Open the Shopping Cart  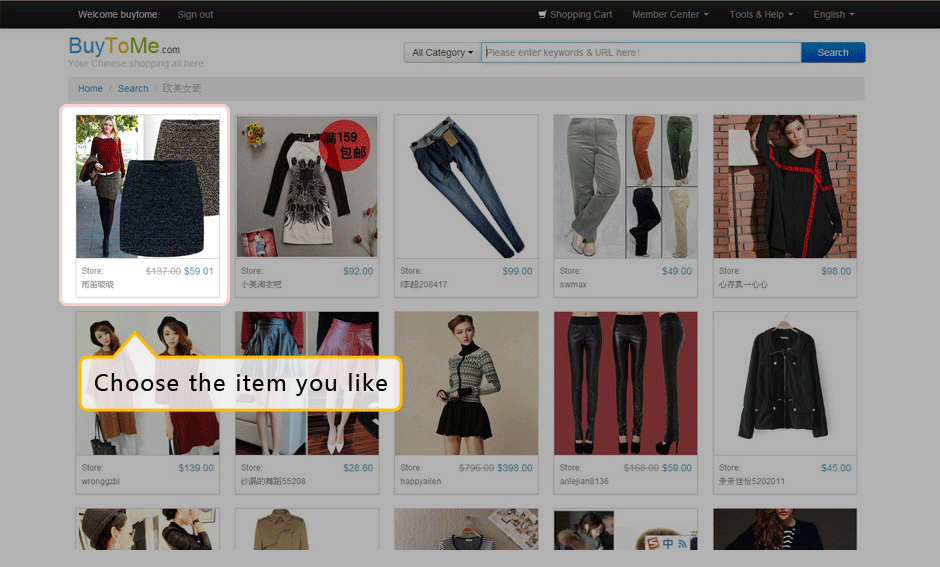click(574, 14)
